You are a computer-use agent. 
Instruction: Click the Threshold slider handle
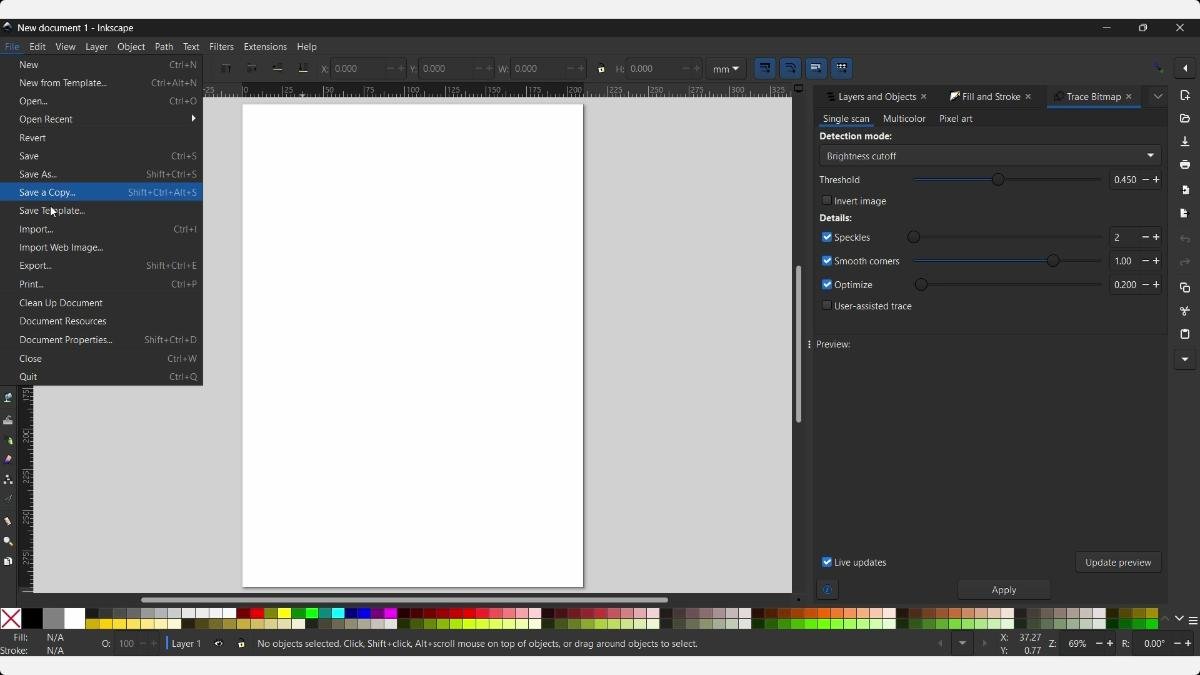point(998,180)
